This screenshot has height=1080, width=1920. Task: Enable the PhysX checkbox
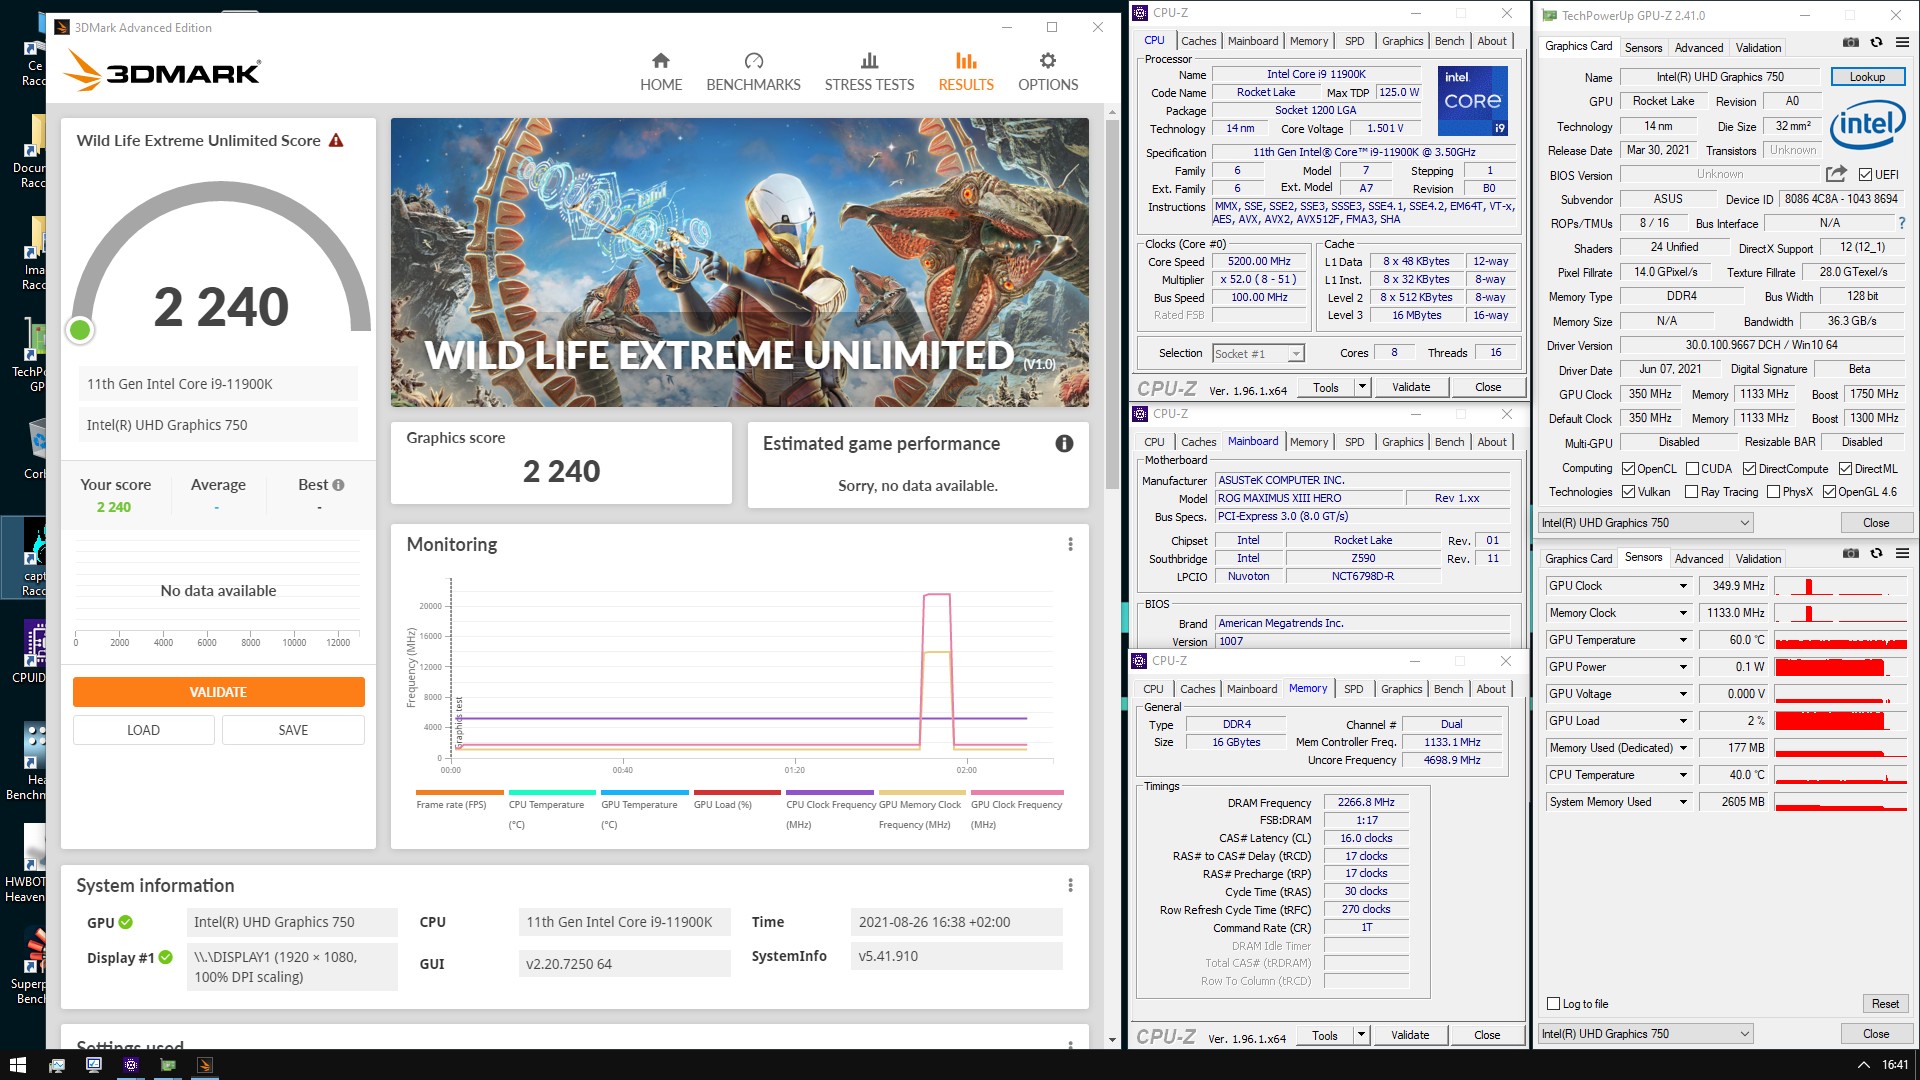1773,492
